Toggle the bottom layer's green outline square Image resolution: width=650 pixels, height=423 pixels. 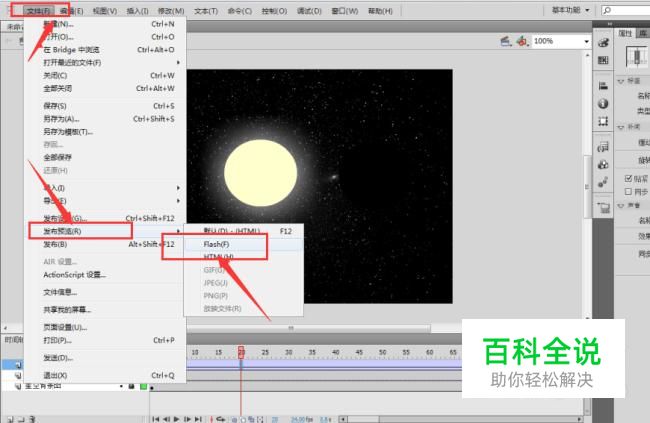point(143,387)
